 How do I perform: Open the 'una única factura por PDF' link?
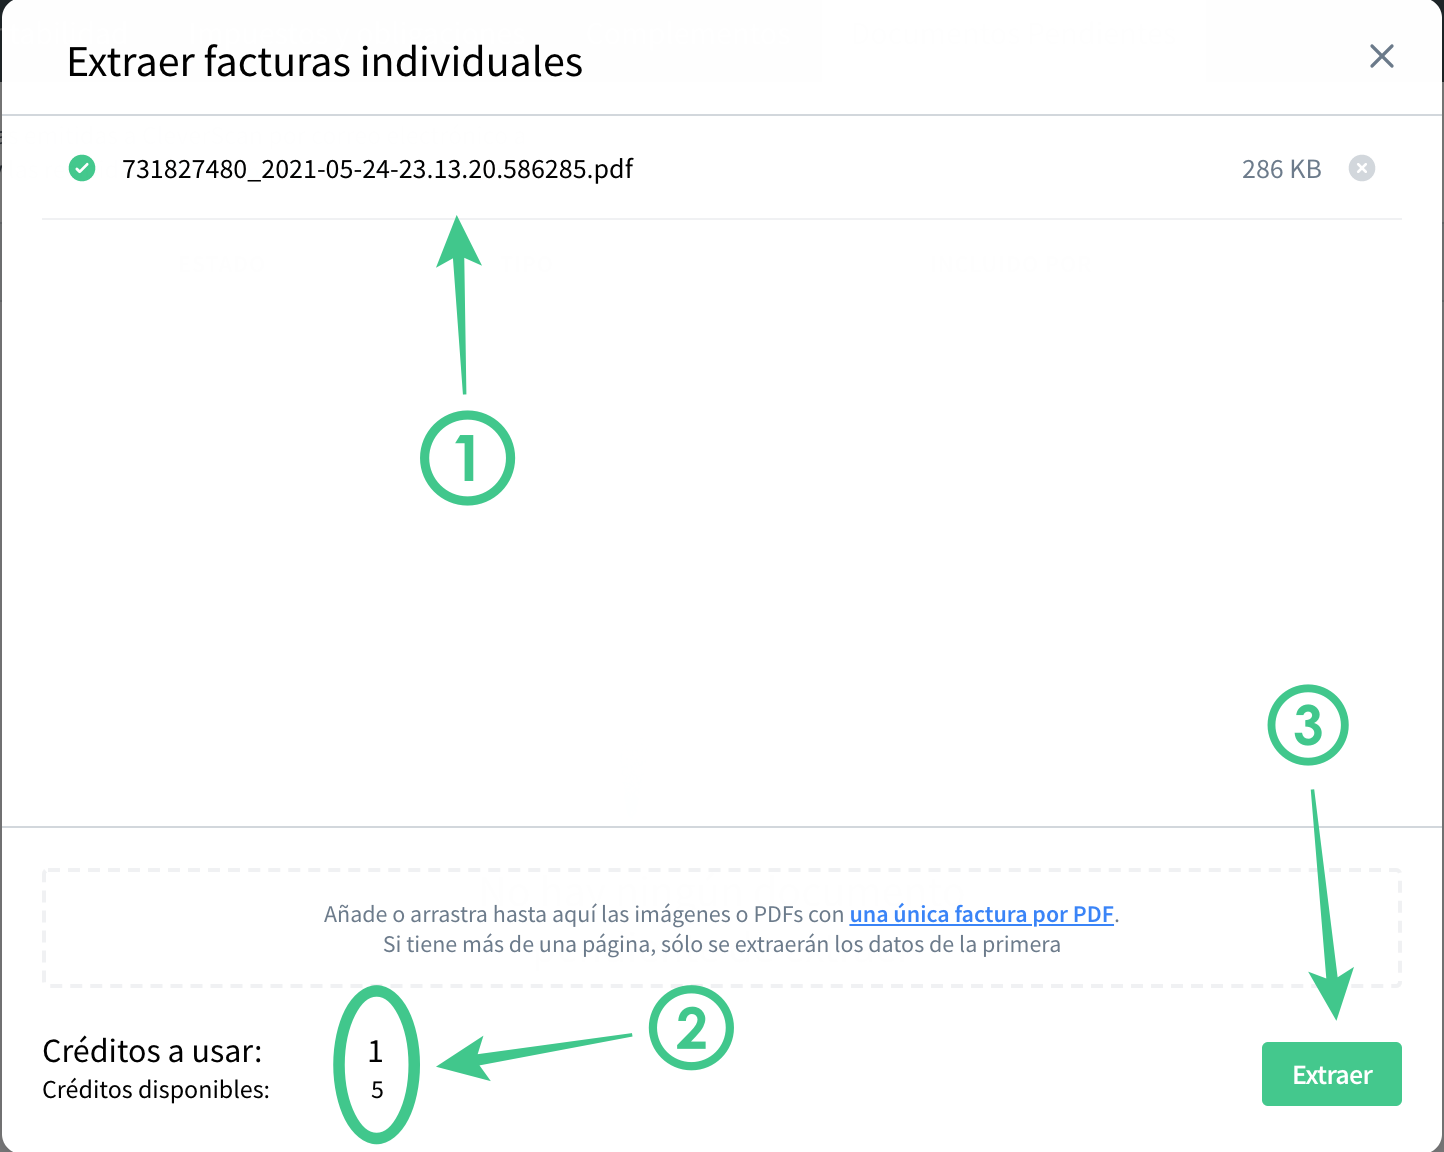981,914
